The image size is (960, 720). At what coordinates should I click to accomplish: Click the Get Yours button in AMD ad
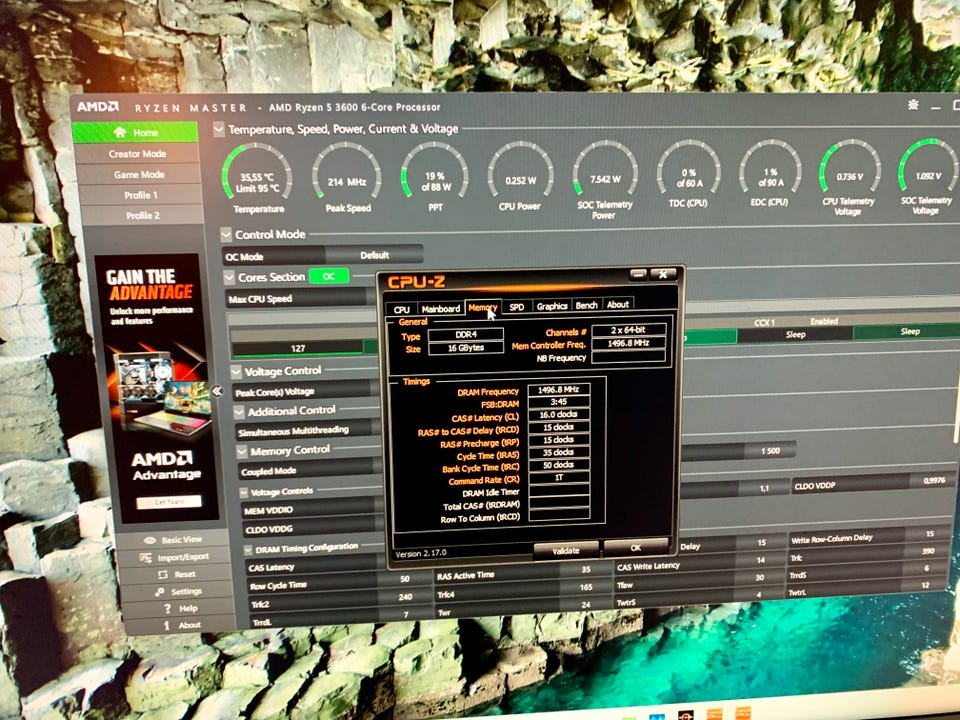[x=168, y=502]
